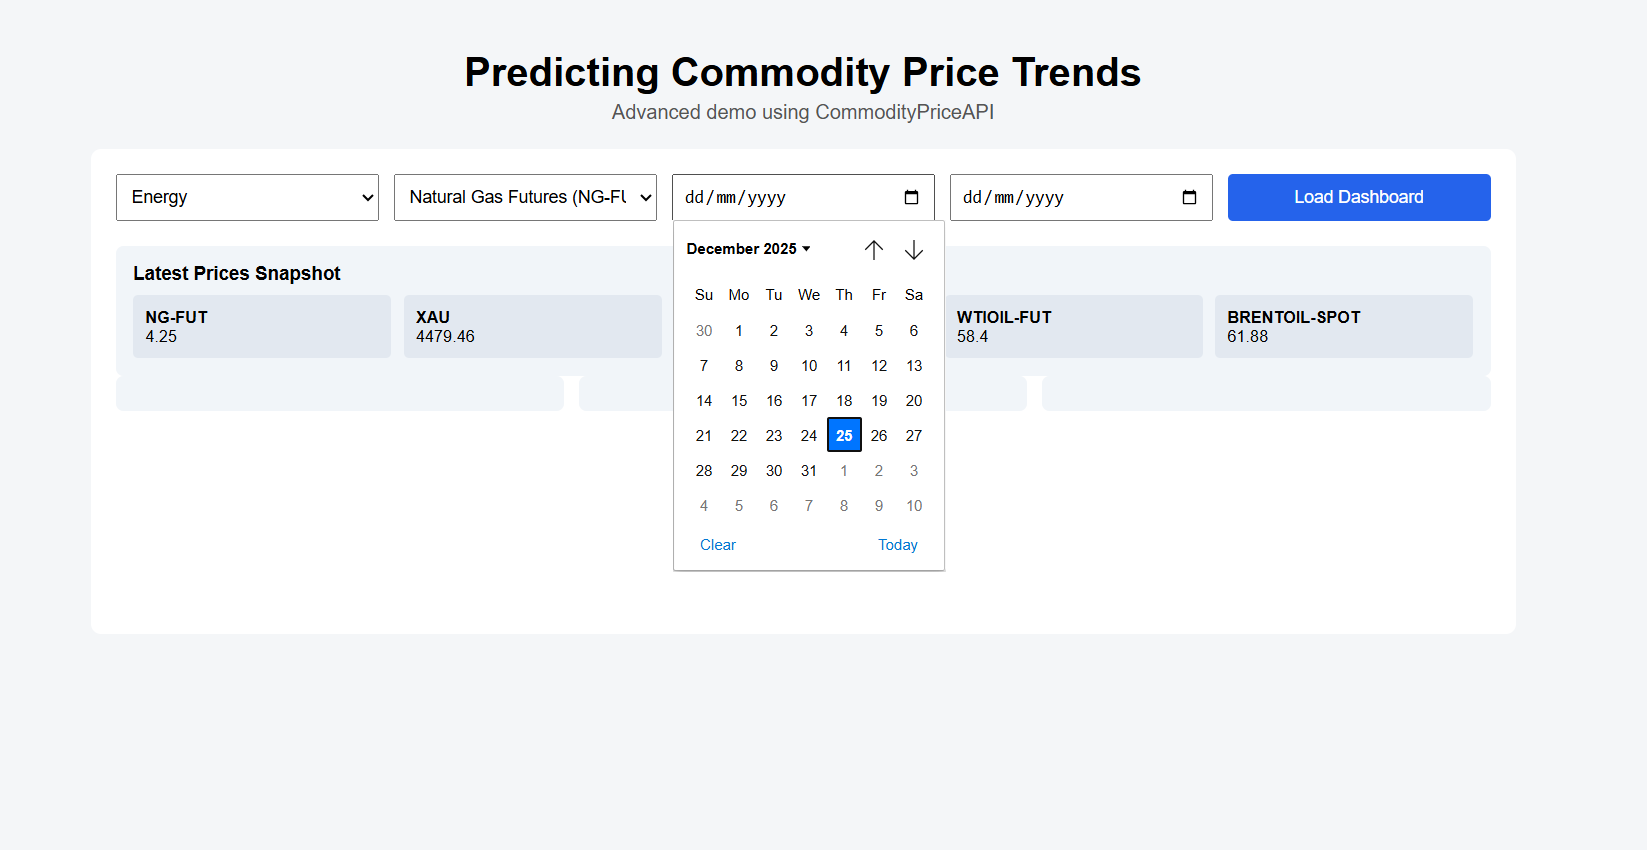1647x850 pixels.
Task: Click the Today link in calendar
Action: (897, 545)
